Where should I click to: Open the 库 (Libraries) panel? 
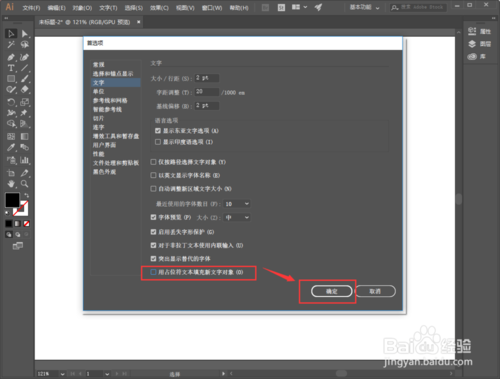pos(477,56)
